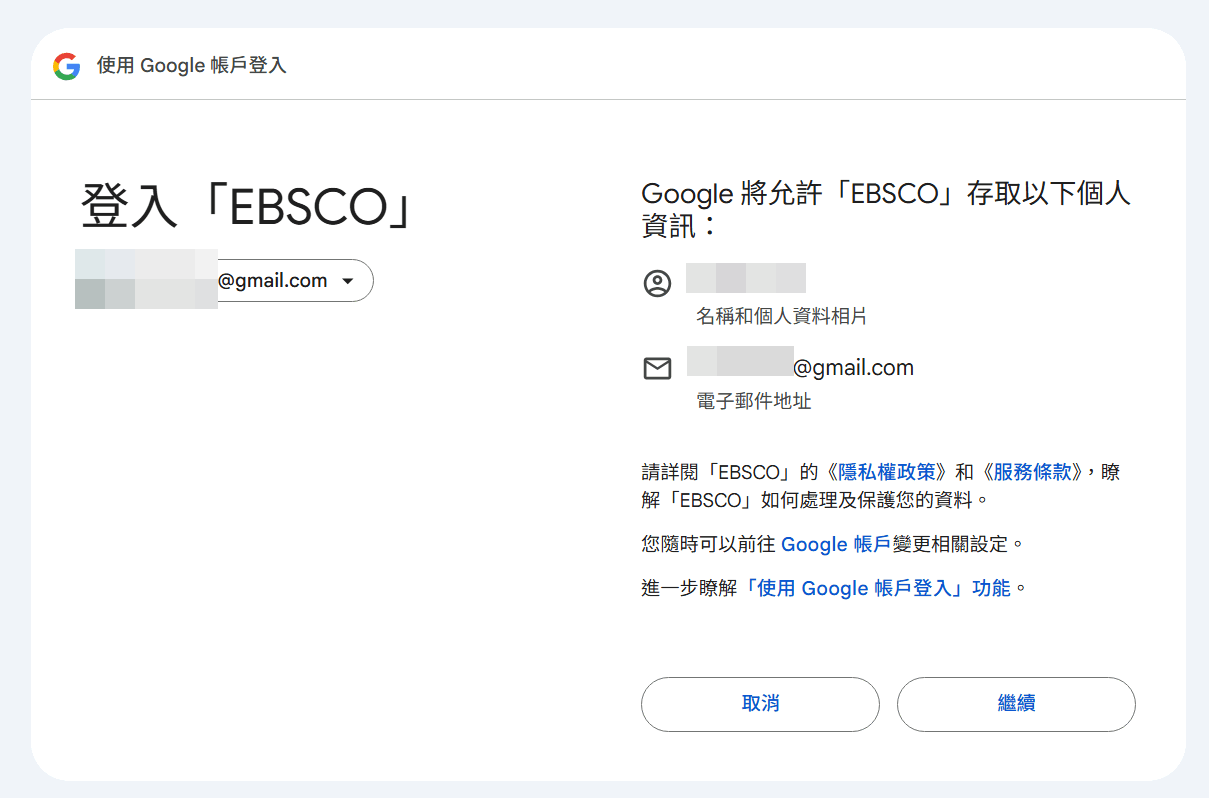Open the 隱私權政策 privacy policy link

(x=887, y=472)
